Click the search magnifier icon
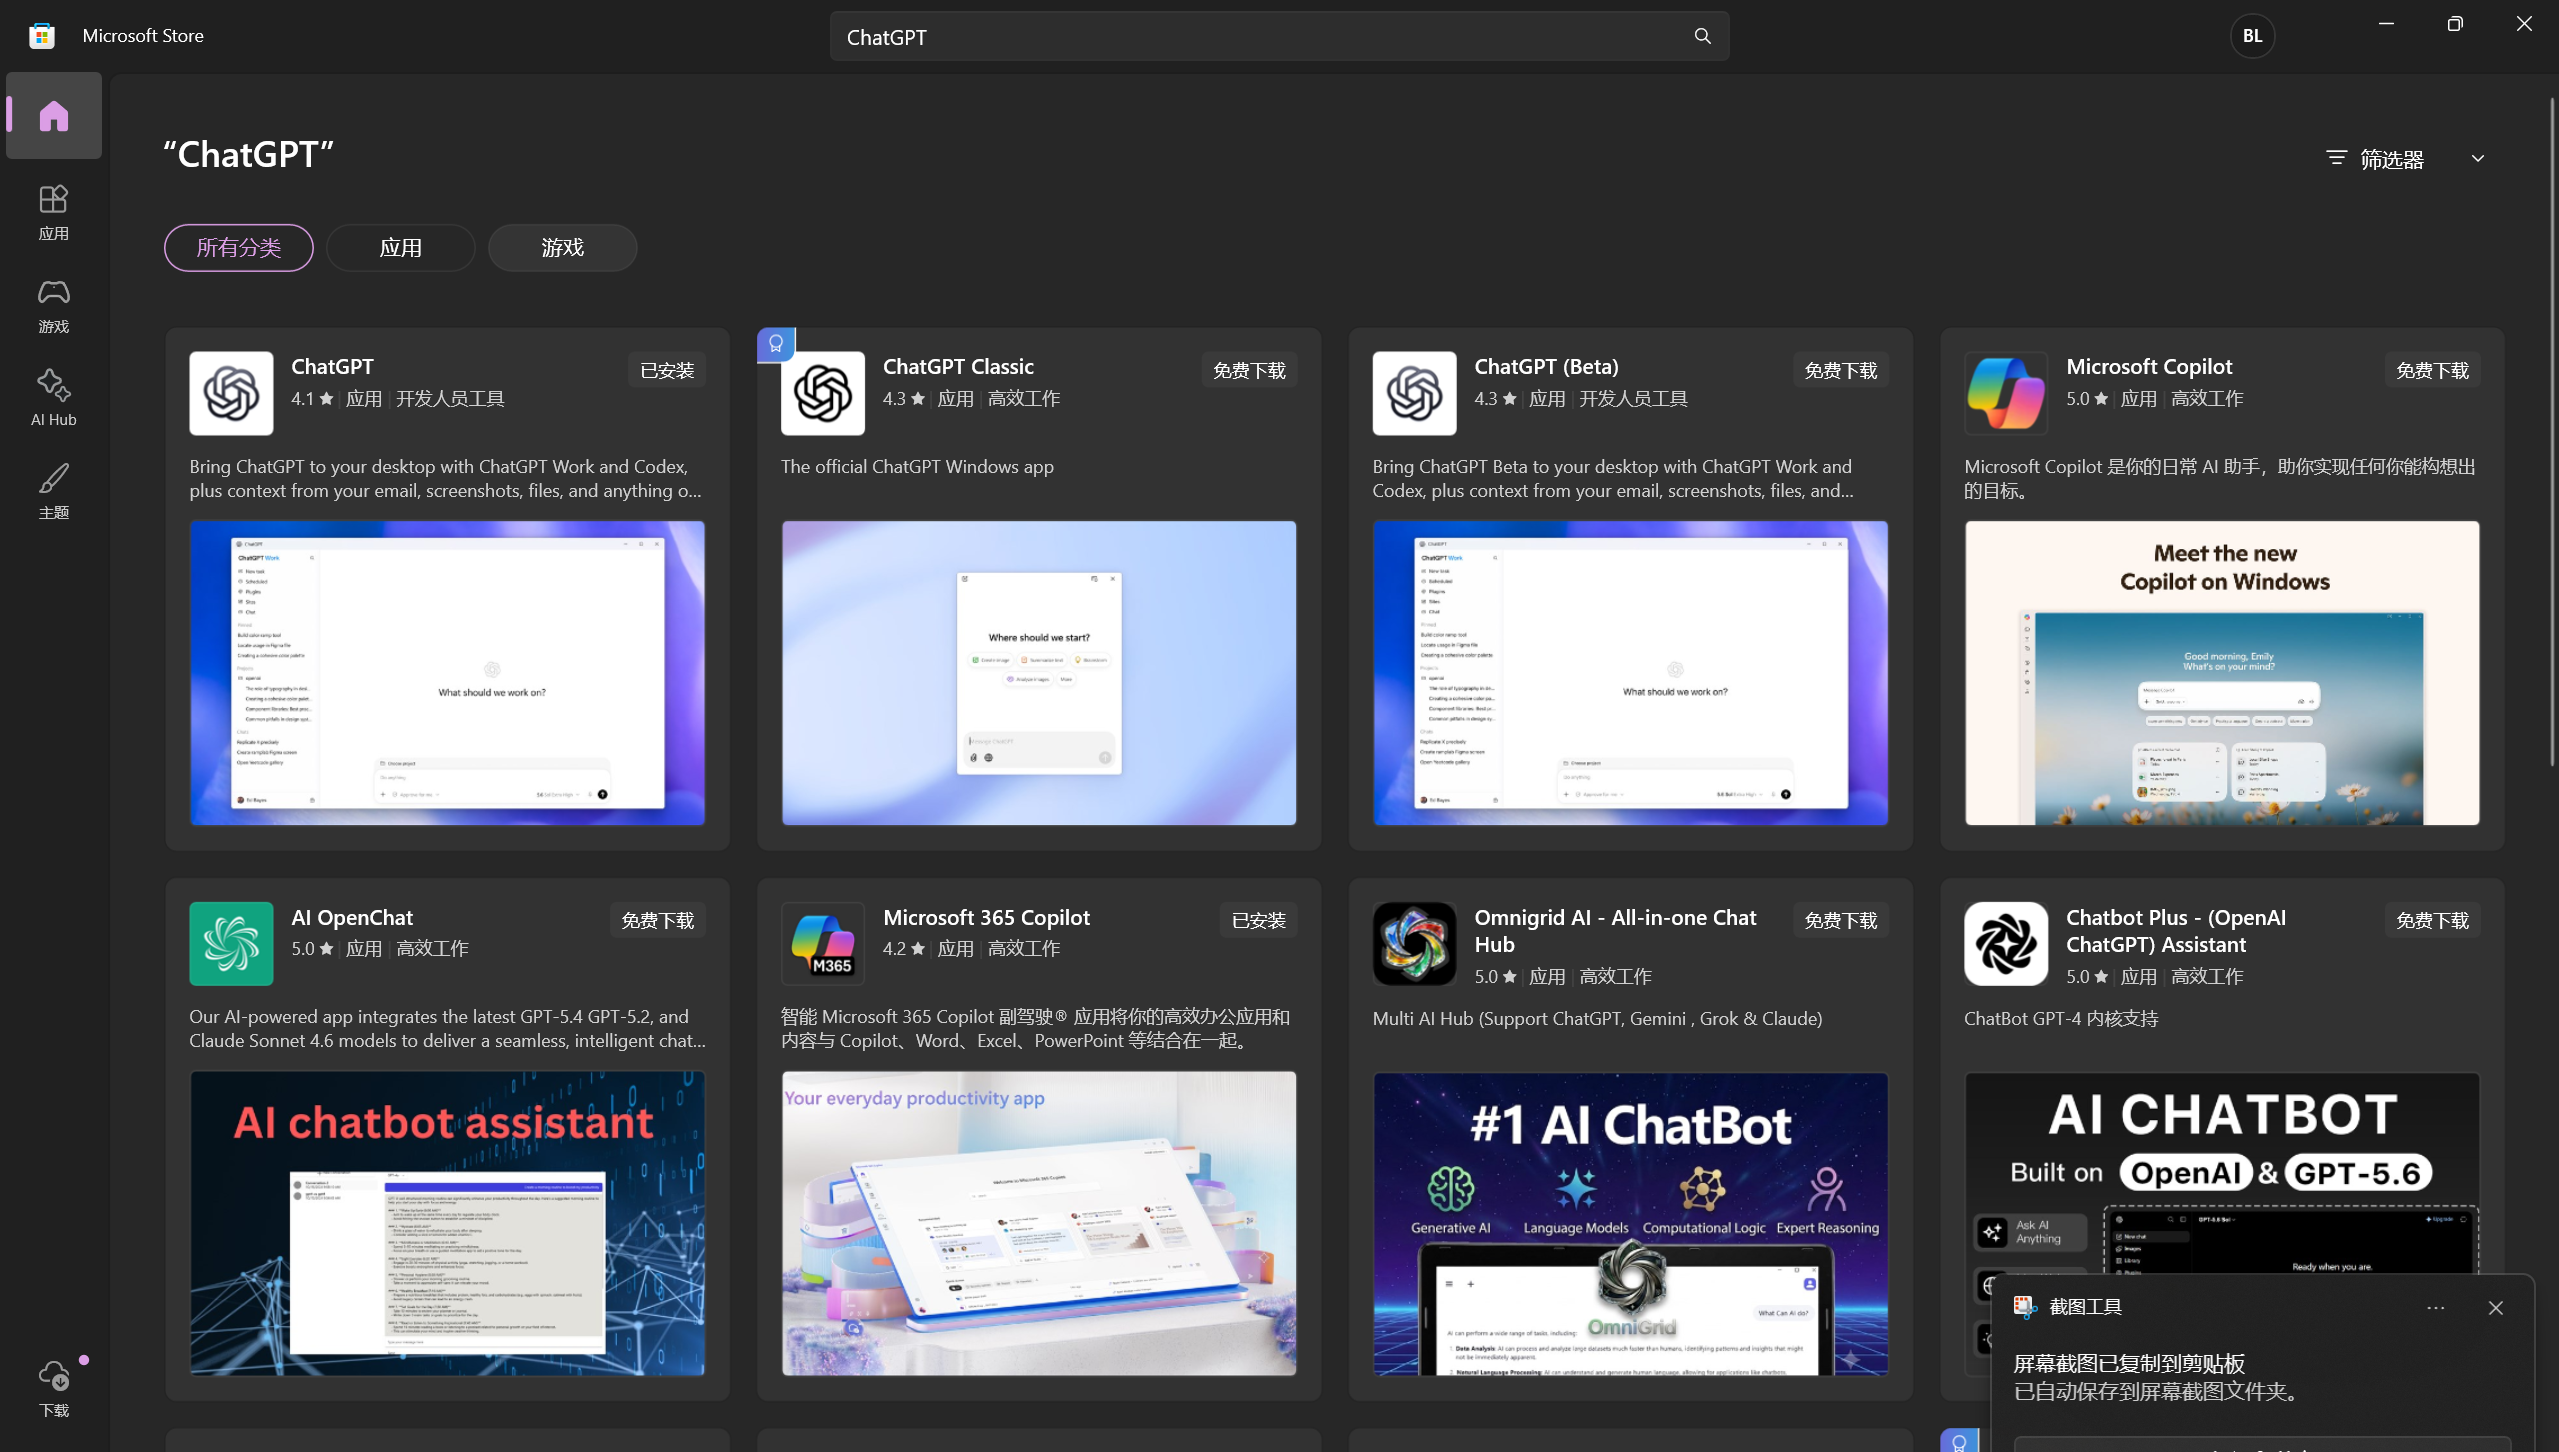2559x1452 pixels. click(1702, 36)
